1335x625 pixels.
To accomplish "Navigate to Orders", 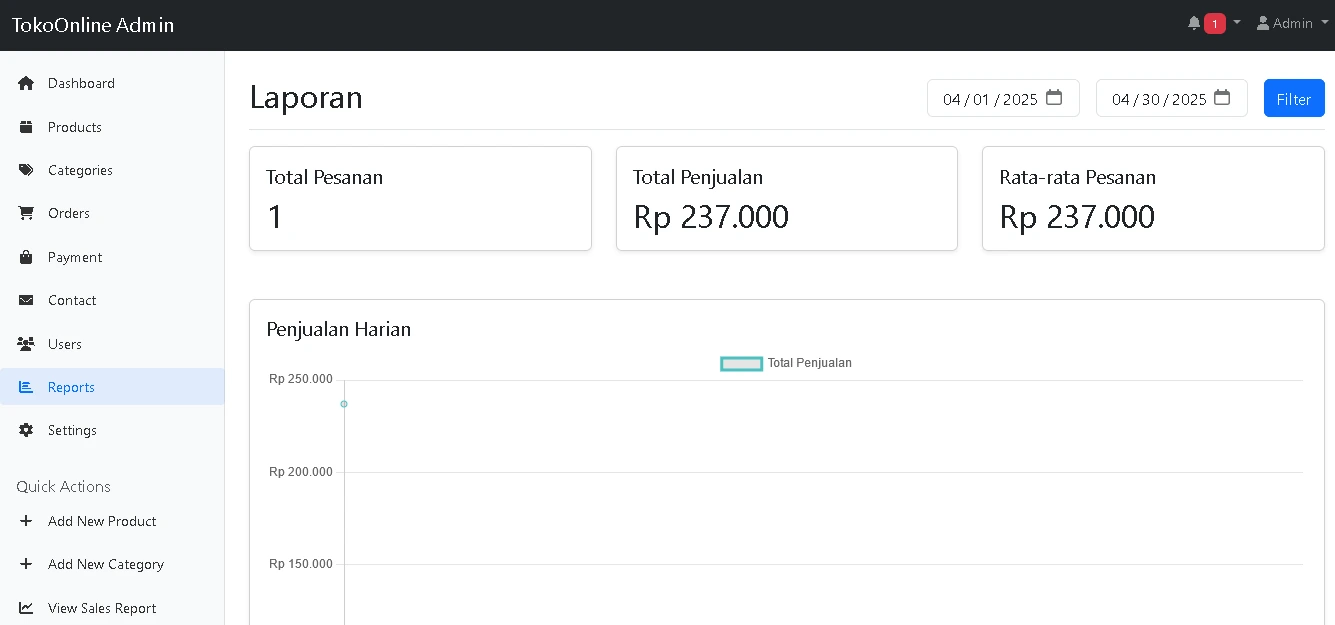I will (x=112, y=213).
